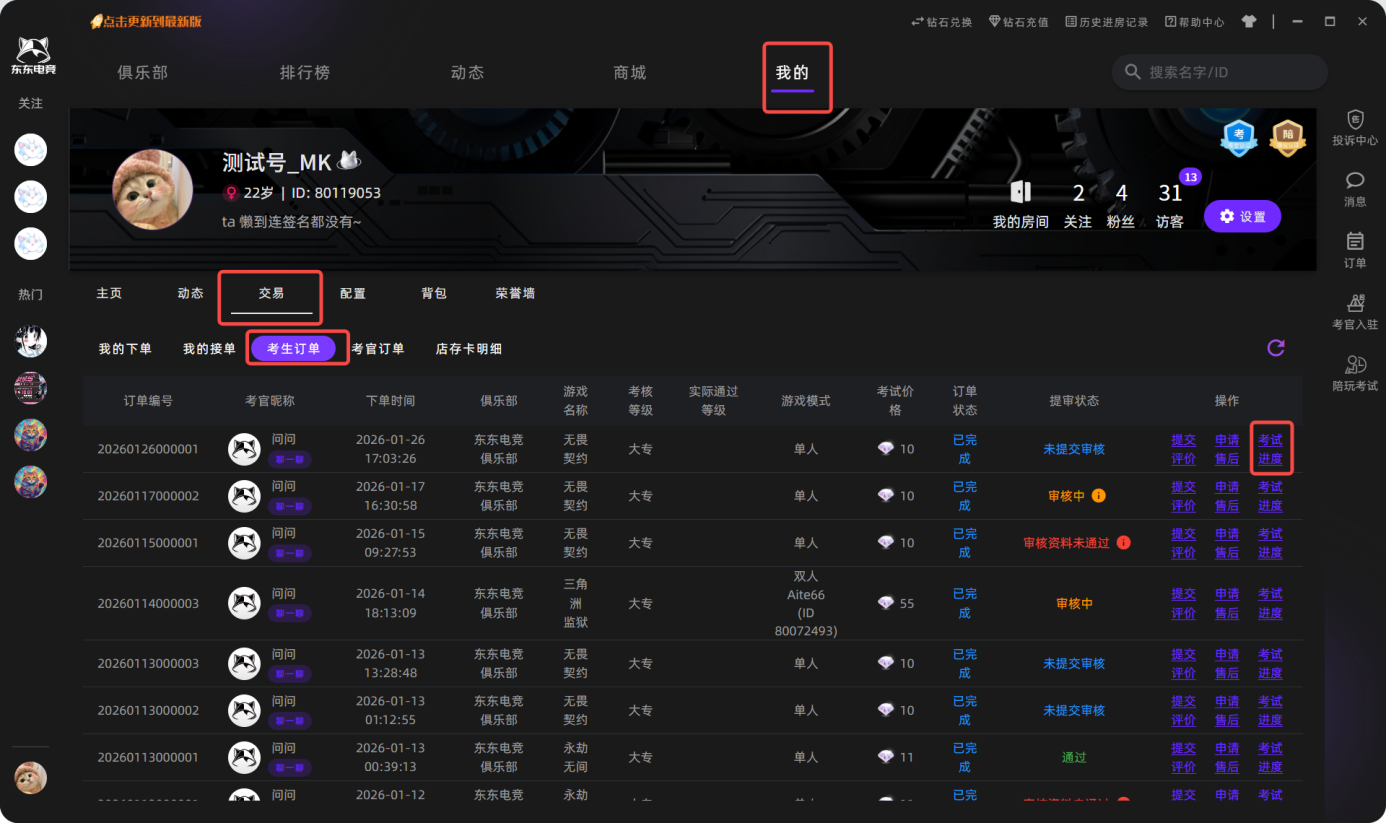Viewport: 1386px width, 823px height.
Task: Open 动态 in the top navigation
Action: point(467,73)
